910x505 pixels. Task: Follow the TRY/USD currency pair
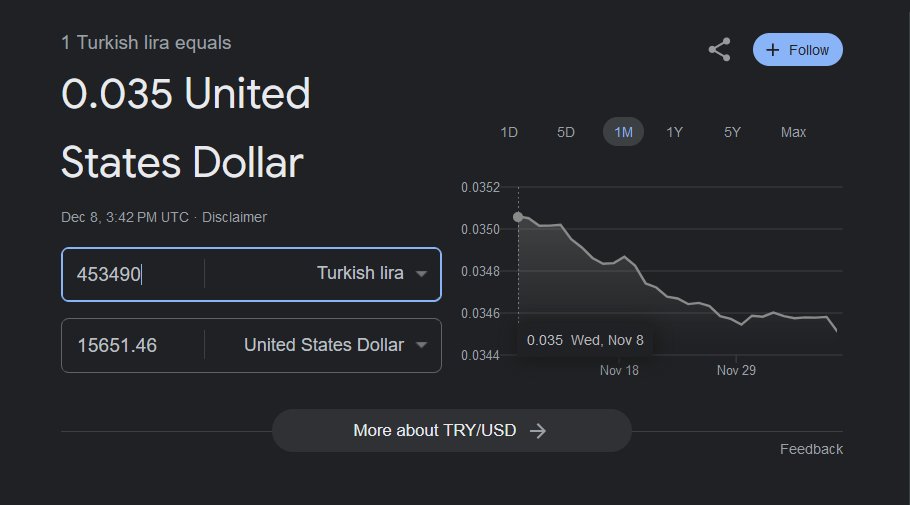click(x=798, y=50)
